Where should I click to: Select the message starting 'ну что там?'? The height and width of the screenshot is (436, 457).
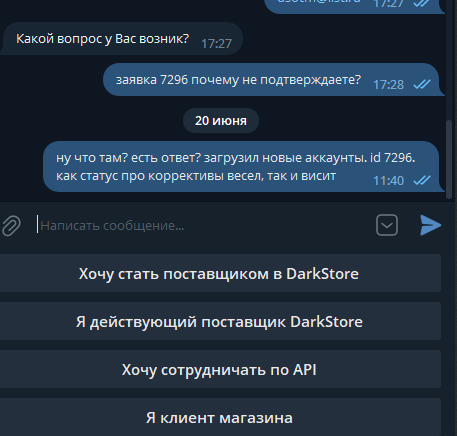coord(244,166)
